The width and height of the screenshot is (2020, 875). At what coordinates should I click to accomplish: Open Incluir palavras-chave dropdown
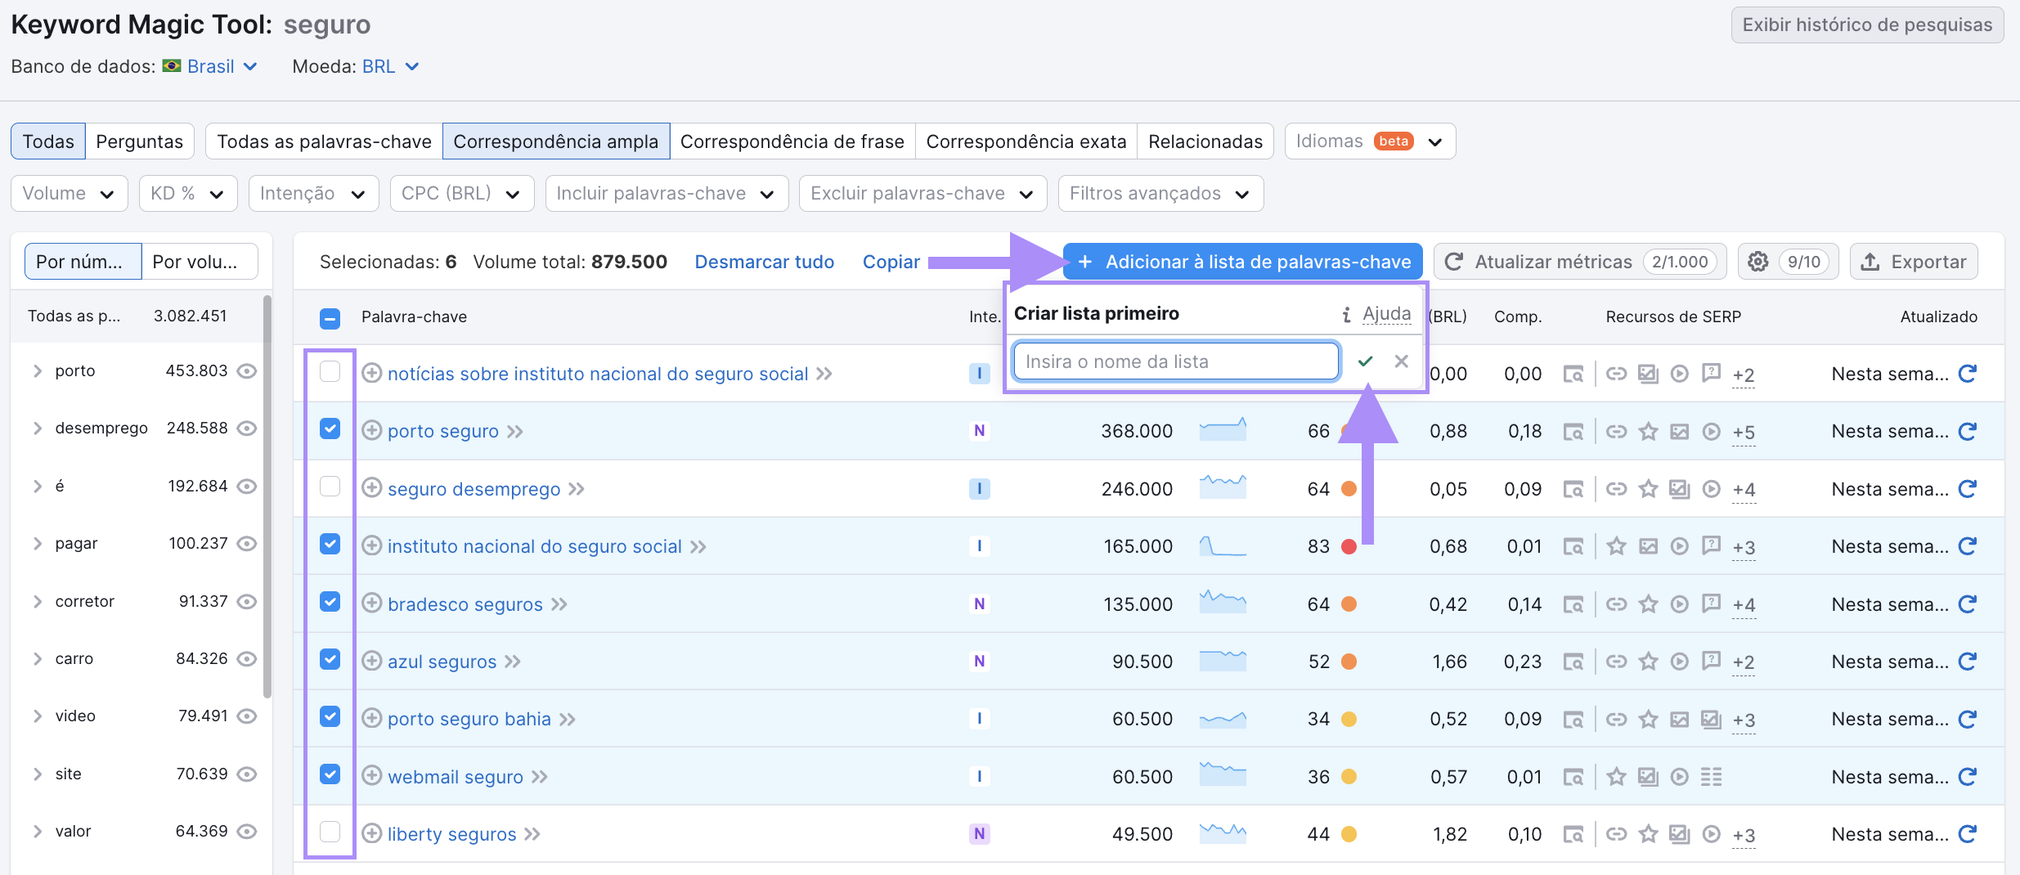666,193
